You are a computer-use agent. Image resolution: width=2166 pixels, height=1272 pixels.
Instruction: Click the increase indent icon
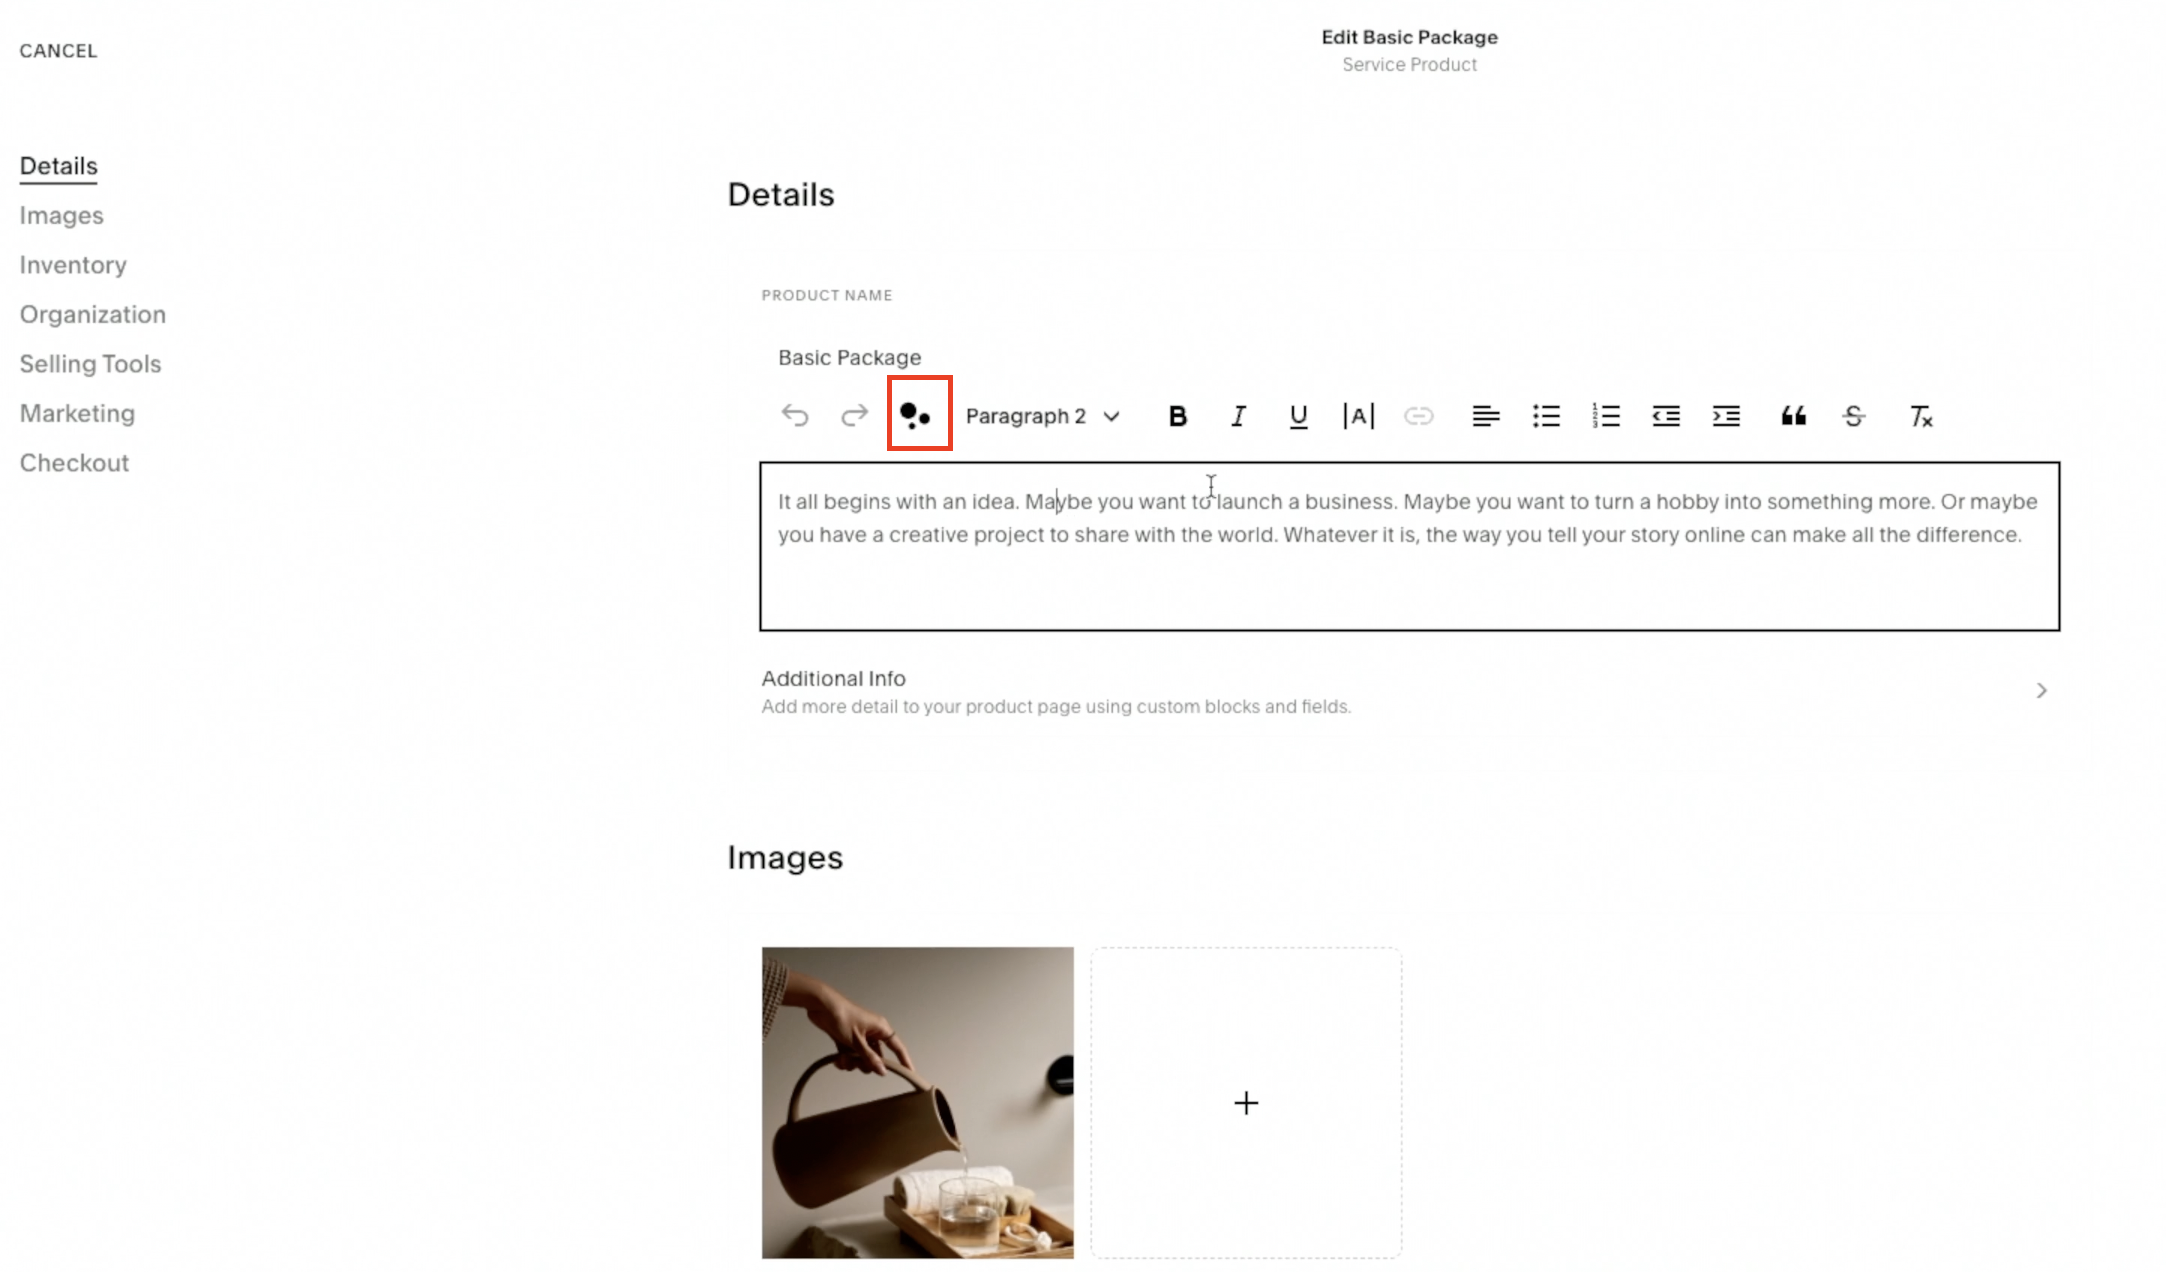pos(1726,416)
